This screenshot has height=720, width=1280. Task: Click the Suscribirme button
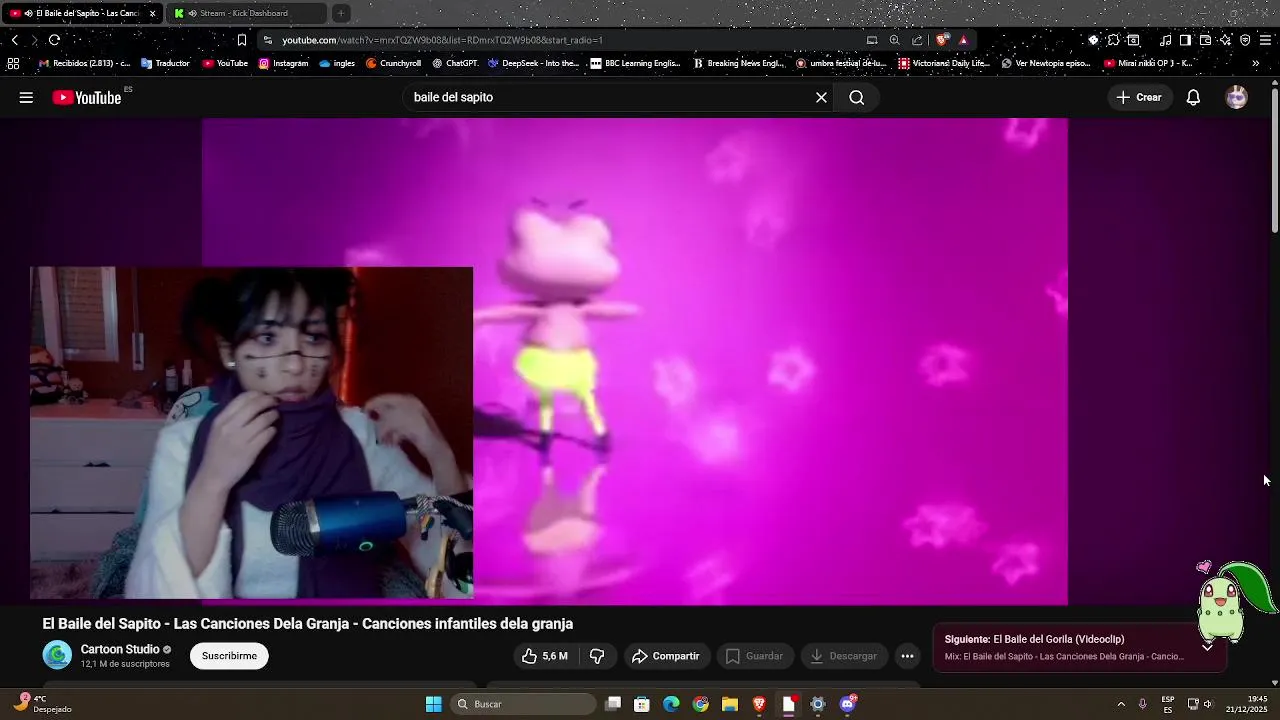(229, 656)
